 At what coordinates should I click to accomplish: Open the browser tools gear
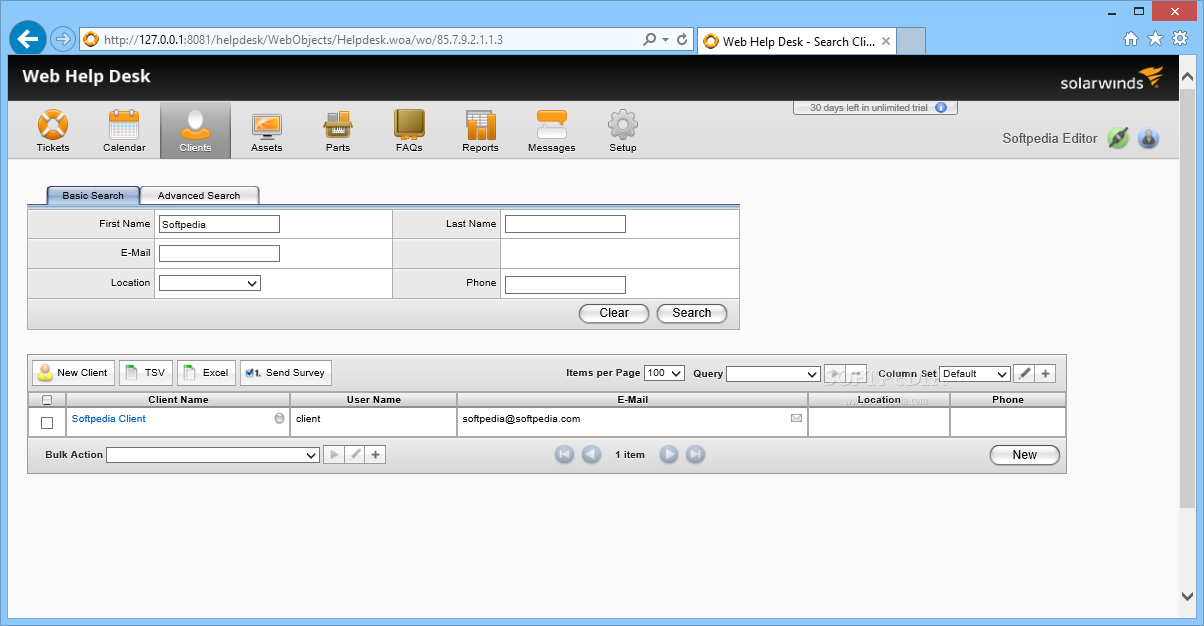coord(1179,39)
